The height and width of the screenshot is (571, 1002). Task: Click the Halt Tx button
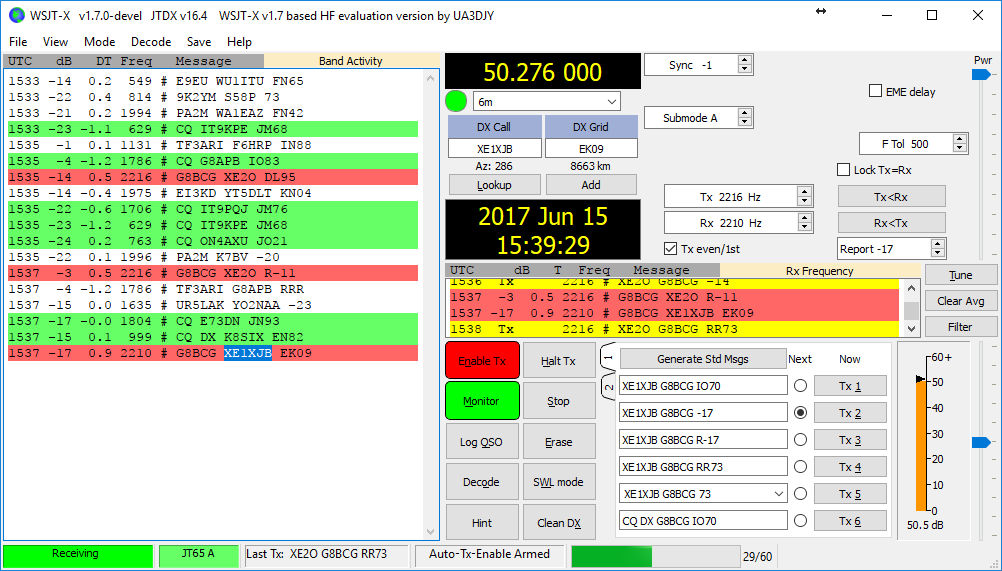(559, 361)
